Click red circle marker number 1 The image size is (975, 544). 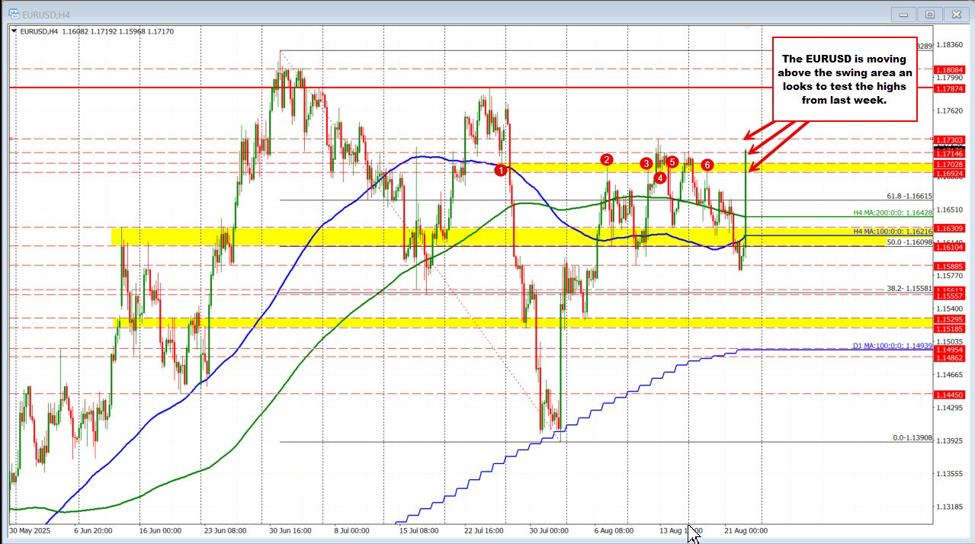(501, 171)
